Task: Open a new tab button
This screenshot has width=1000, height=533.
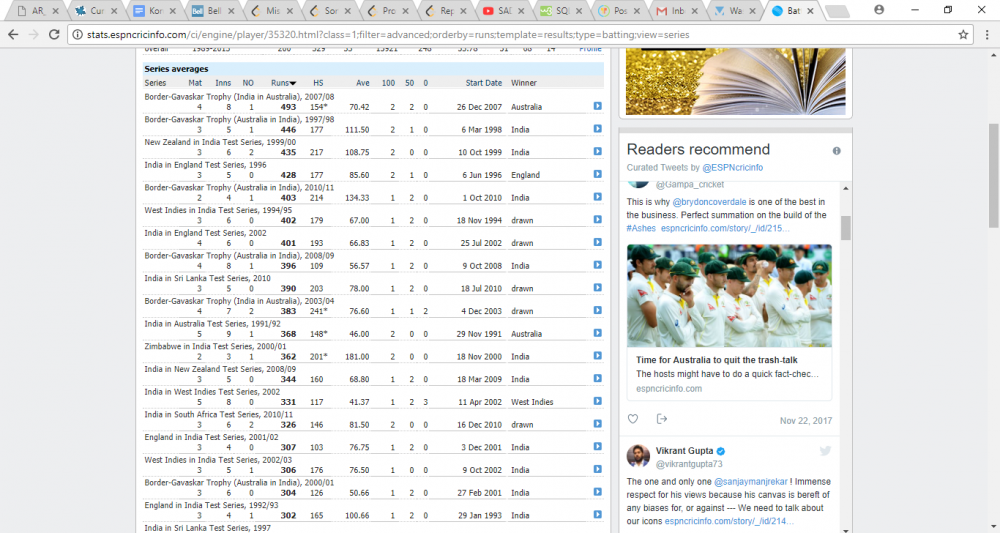Action: point(837,11)
